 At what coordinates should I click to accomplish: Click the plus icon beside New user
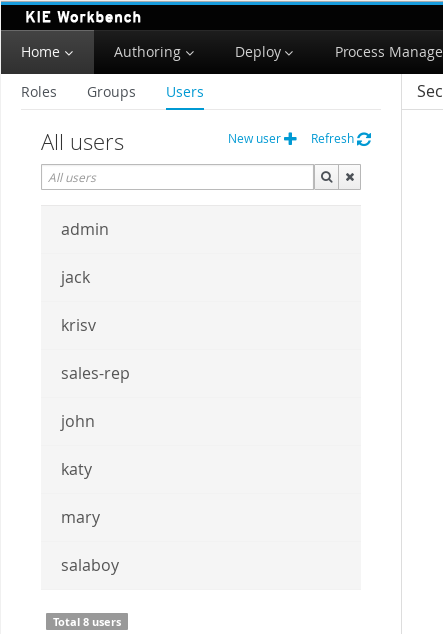coord(290,139)
